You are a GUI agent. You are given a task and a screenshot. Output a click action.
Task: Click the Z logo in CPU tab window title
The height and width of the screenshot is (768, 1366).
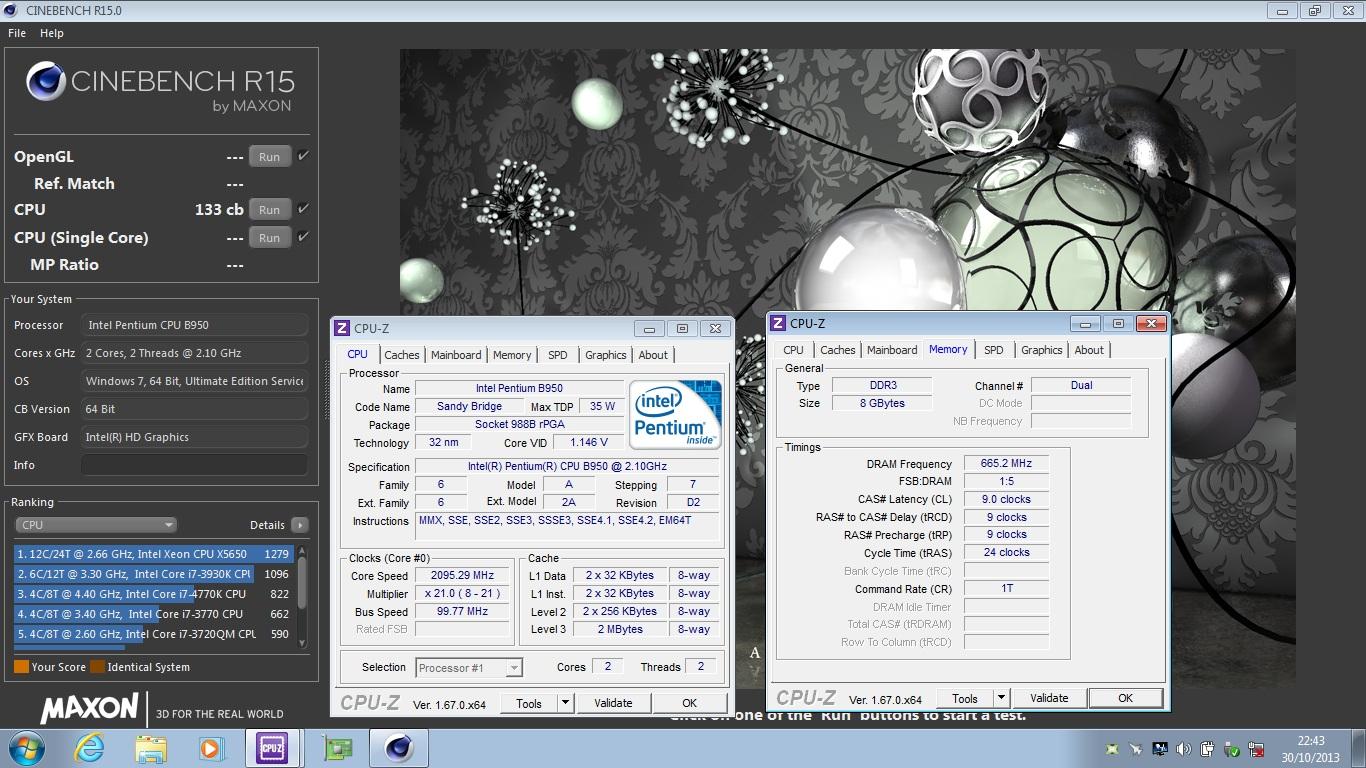[x=342, y=328]
